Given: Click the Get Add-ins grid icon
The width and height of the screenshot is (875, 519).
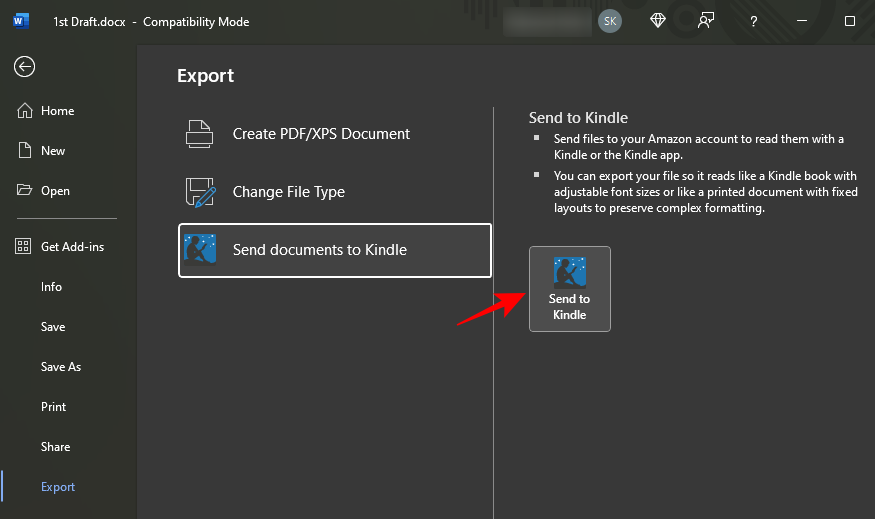Looking at the screenshot, I should click(x=23, y=246).
